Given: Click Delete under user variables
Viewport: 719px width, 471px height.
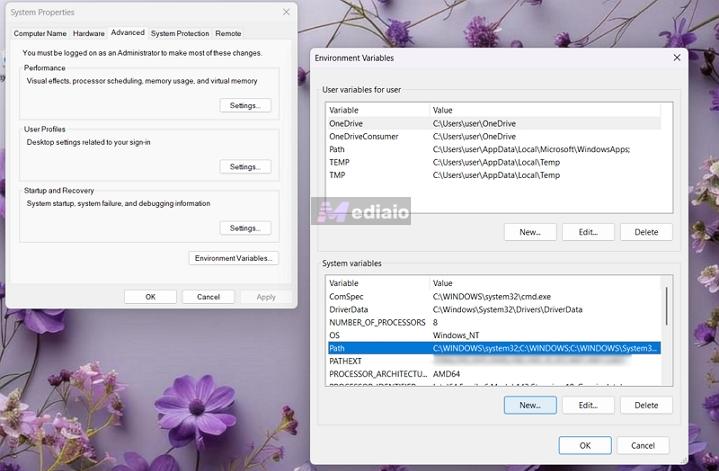Looking at the screenshot, I should [x=646, y=232].
